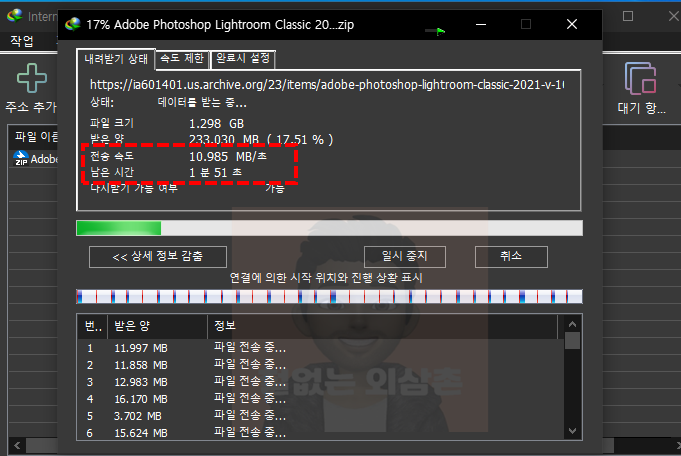Switch to the 내려받기 상태 tab

[x=116, y=59]
